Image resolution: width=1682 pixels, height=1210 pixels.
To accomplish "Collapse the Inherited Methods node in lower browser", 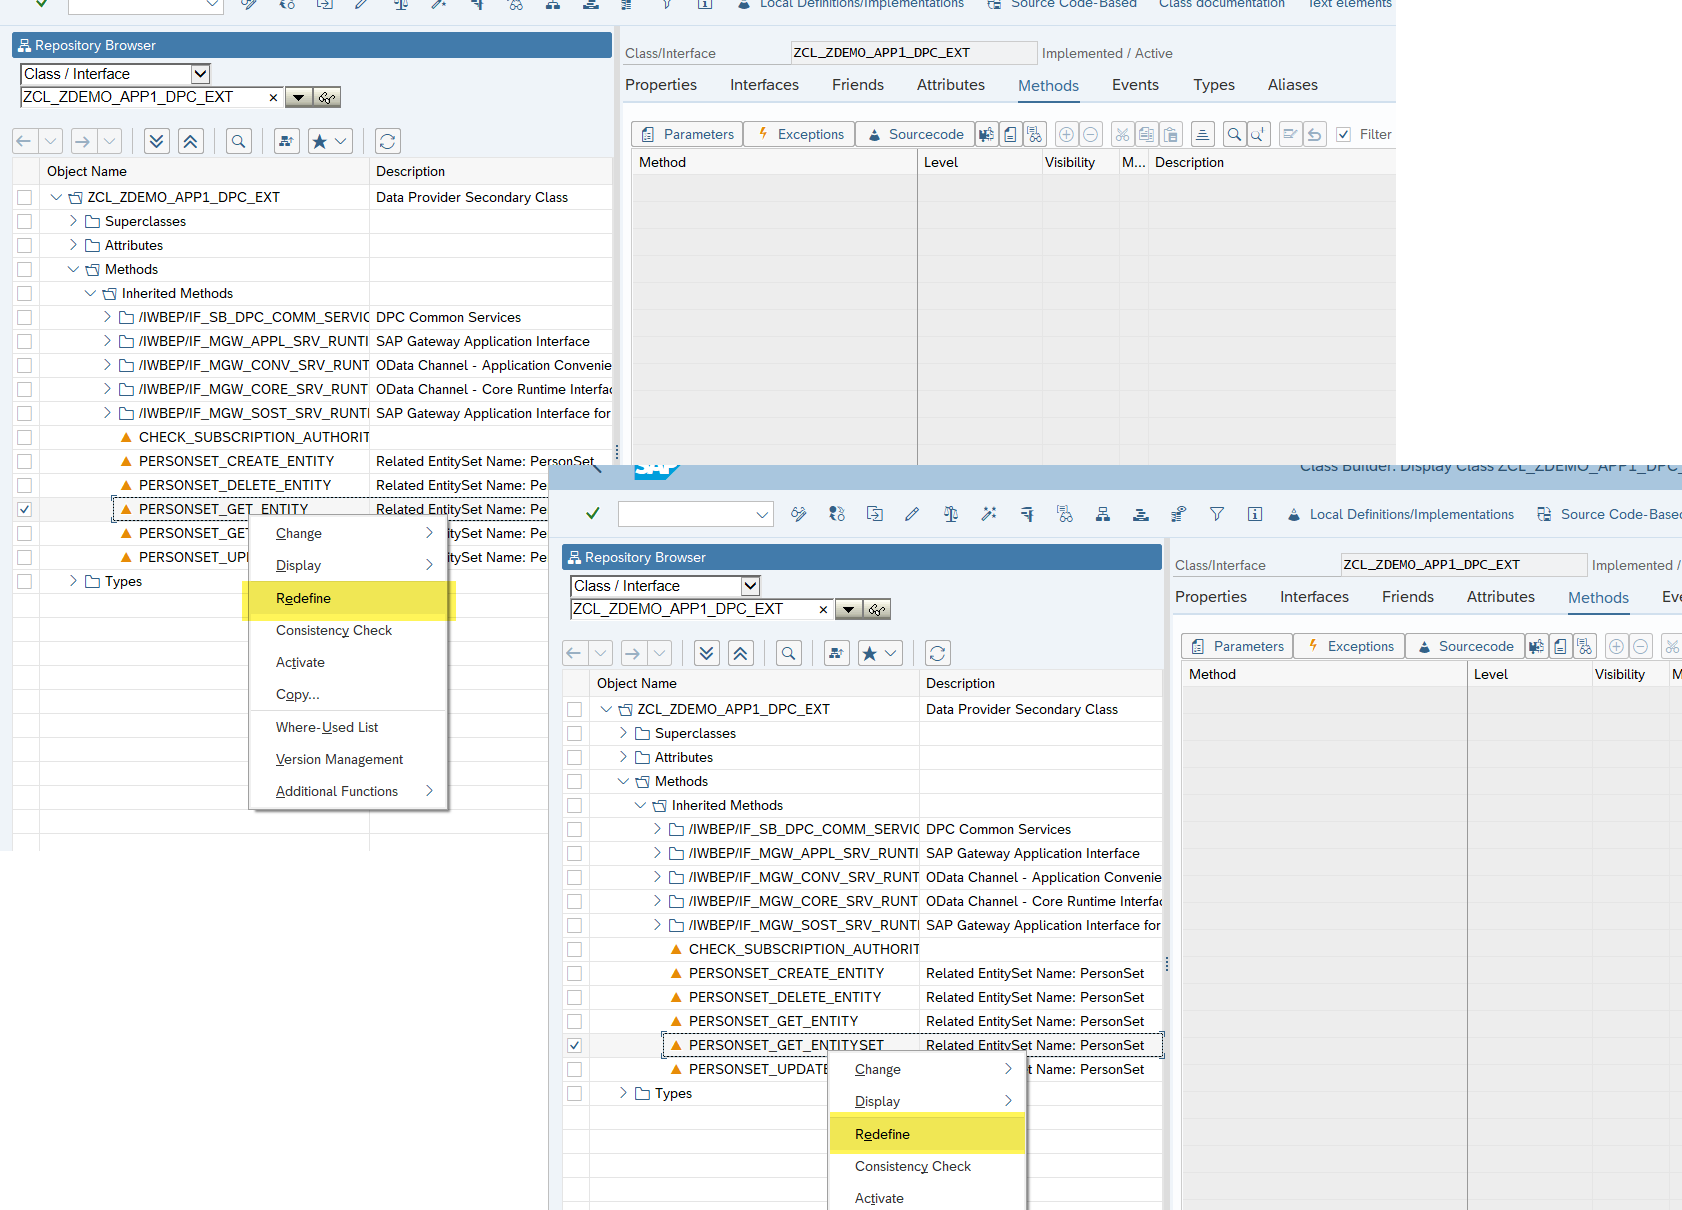I will (640, 805).
